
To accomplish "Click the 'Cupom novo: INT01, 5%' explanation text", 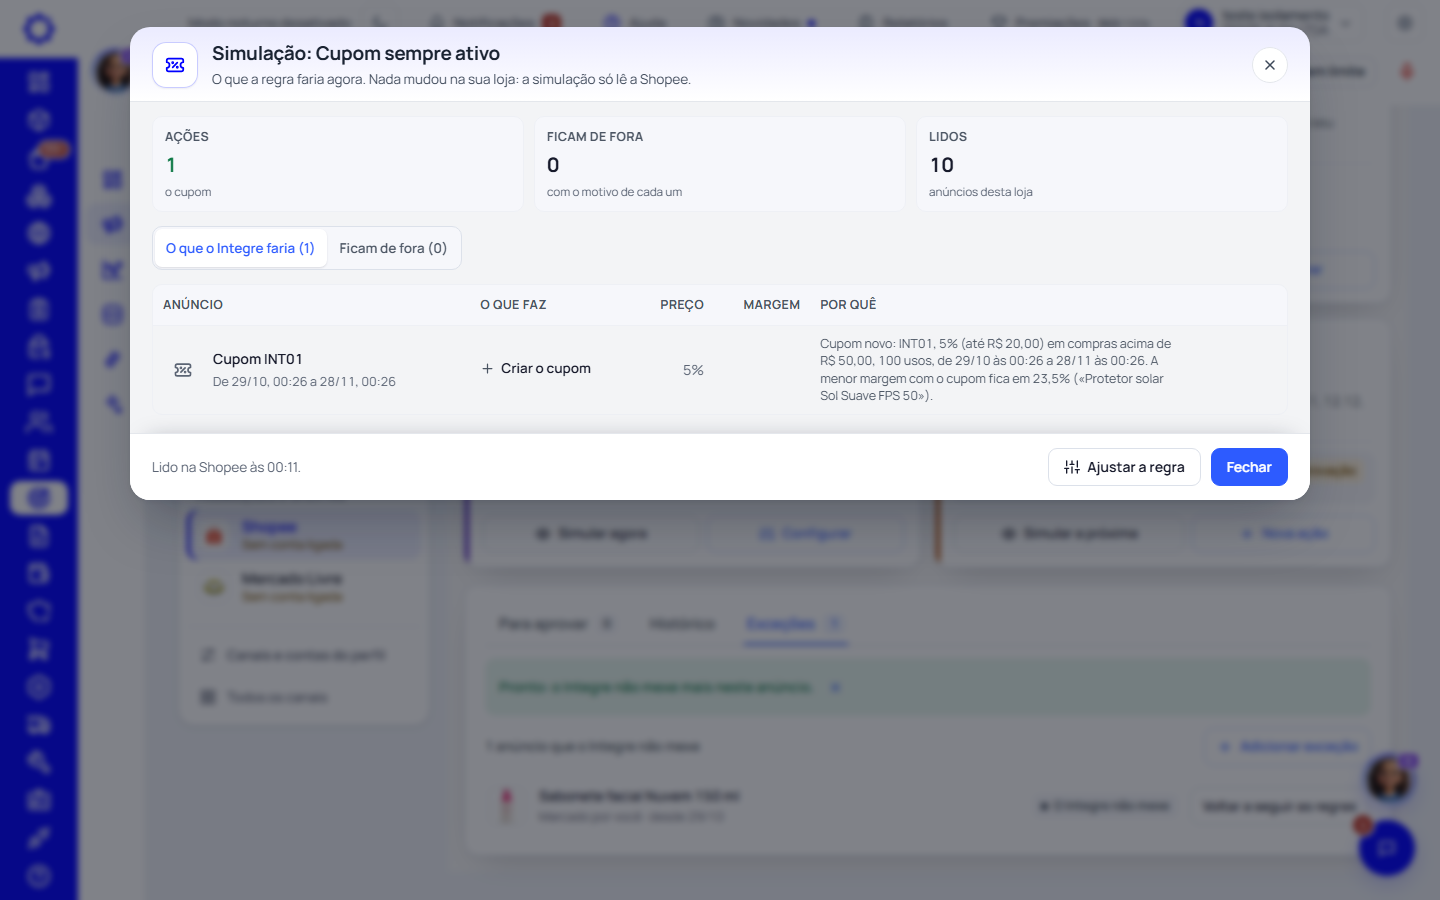I will 996,369.
